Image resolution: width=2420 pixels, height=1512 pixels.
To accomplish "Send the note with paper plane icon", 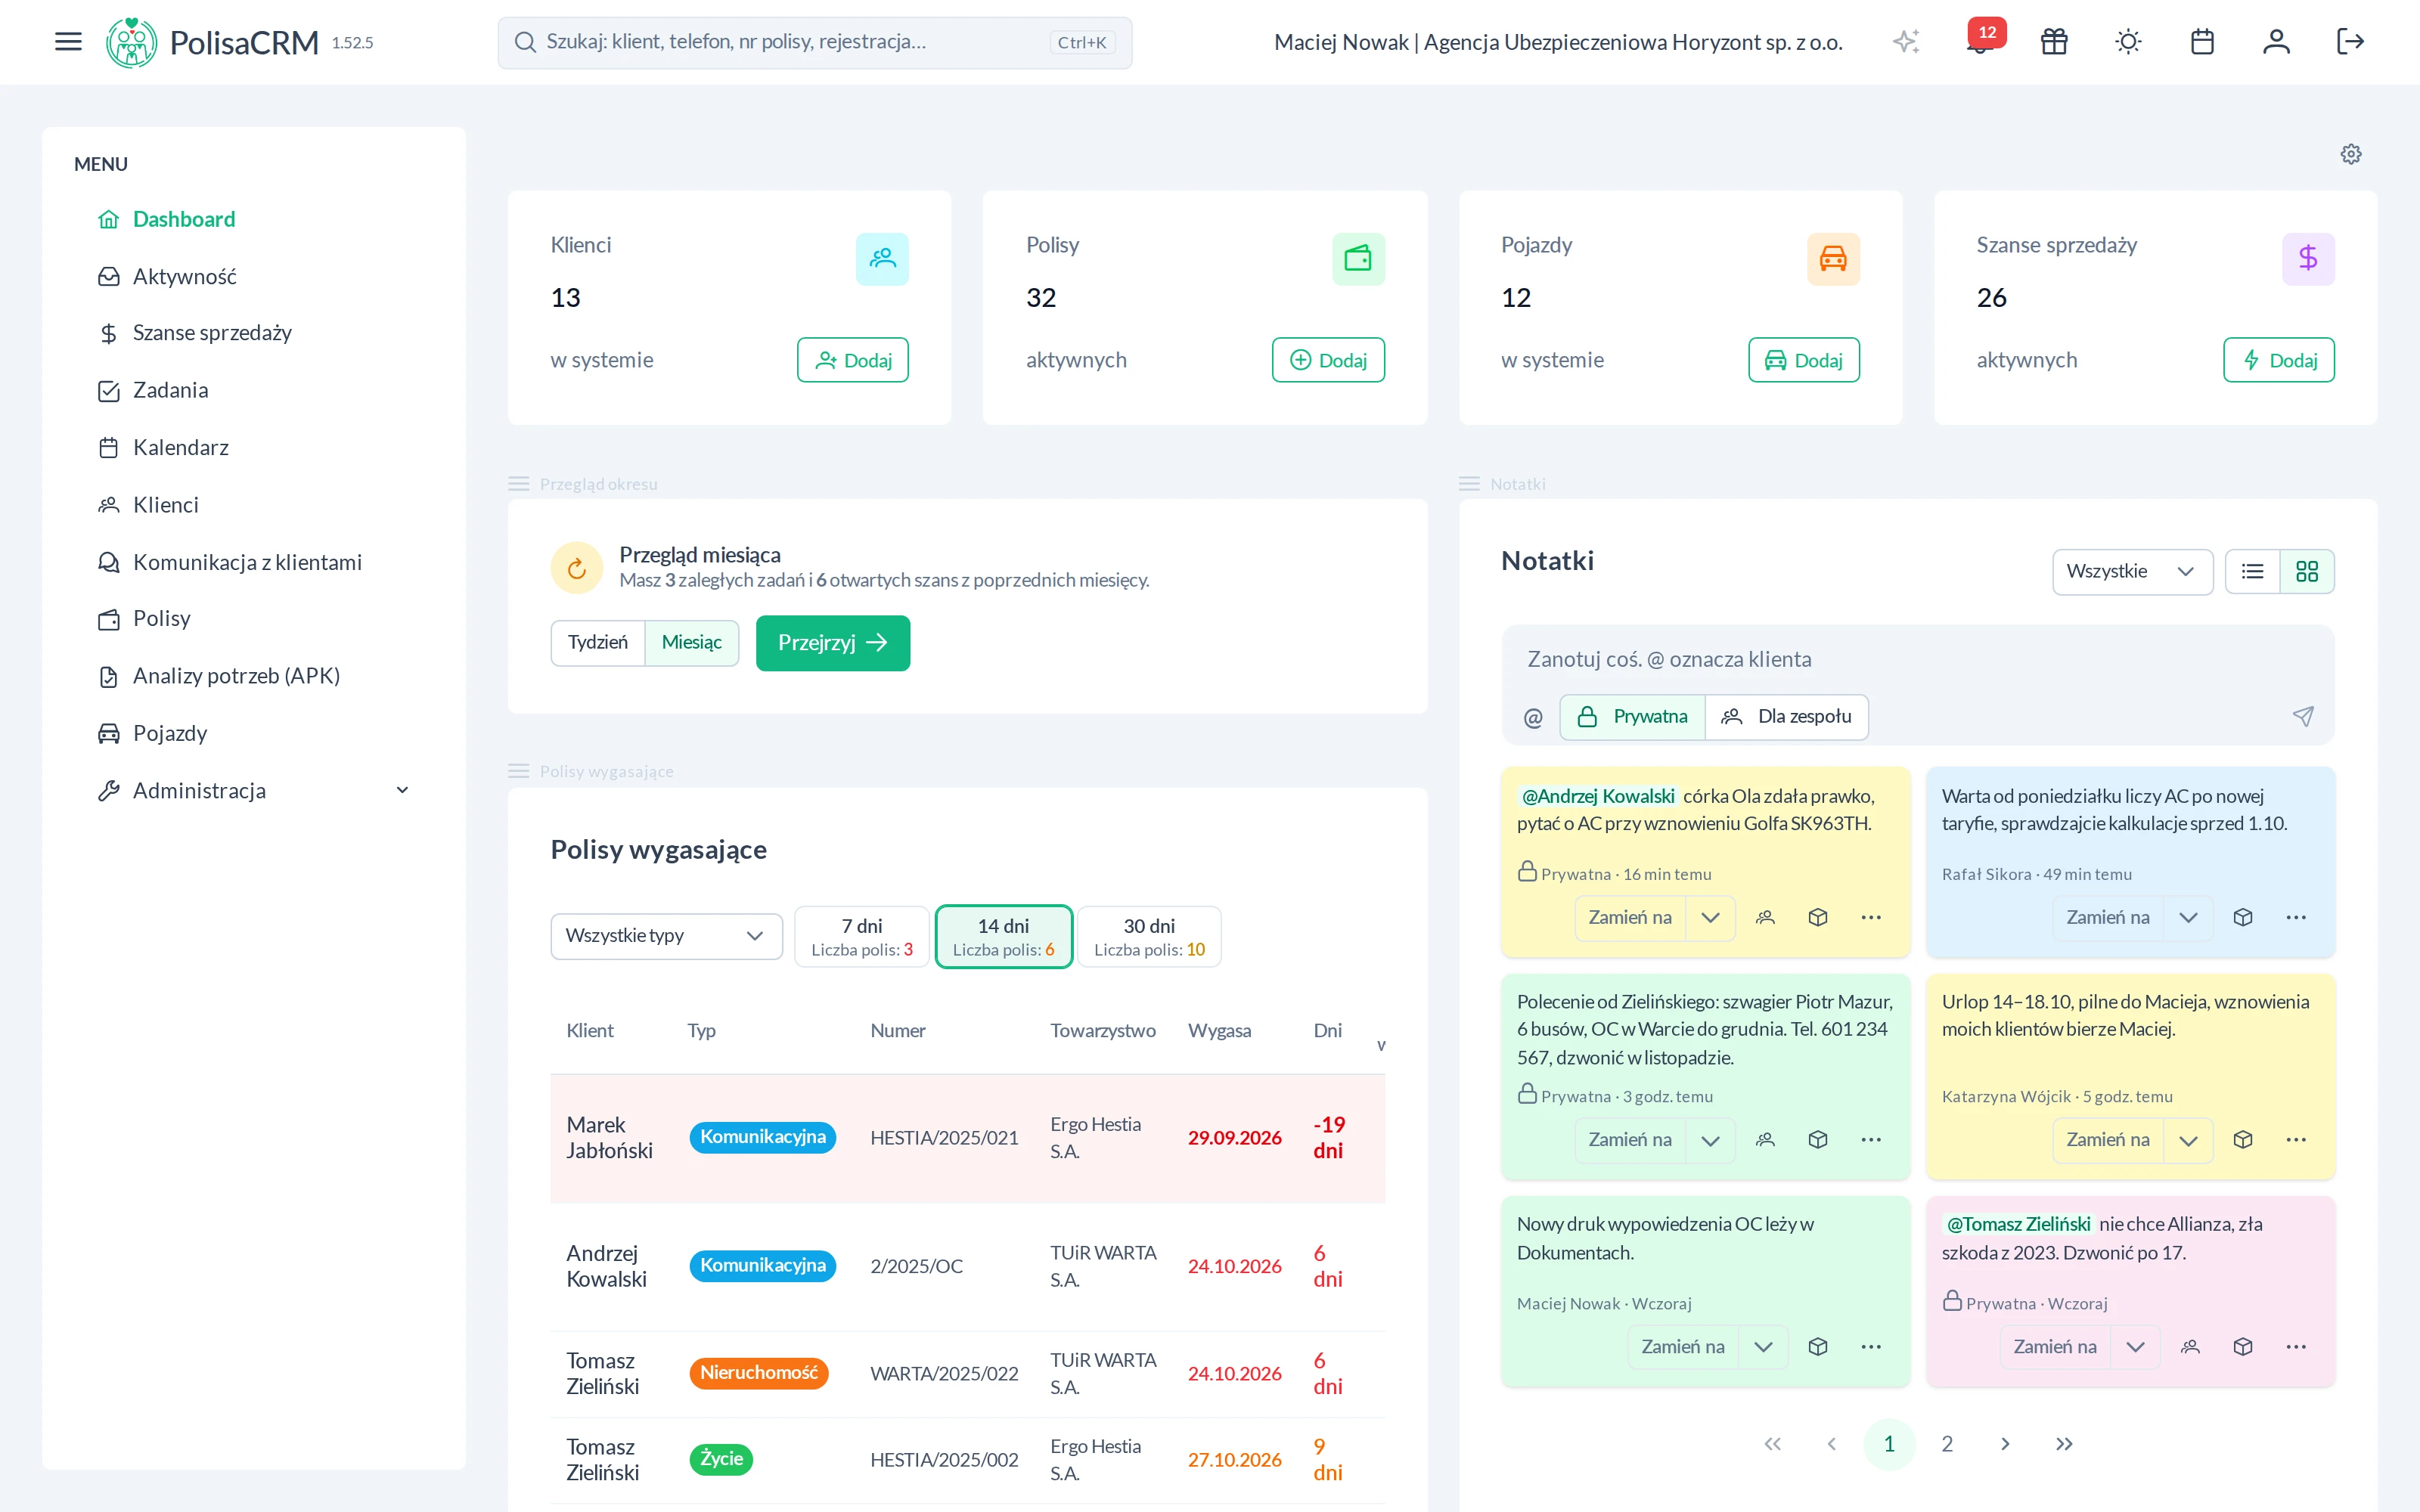I will (x=2303, y=716).
